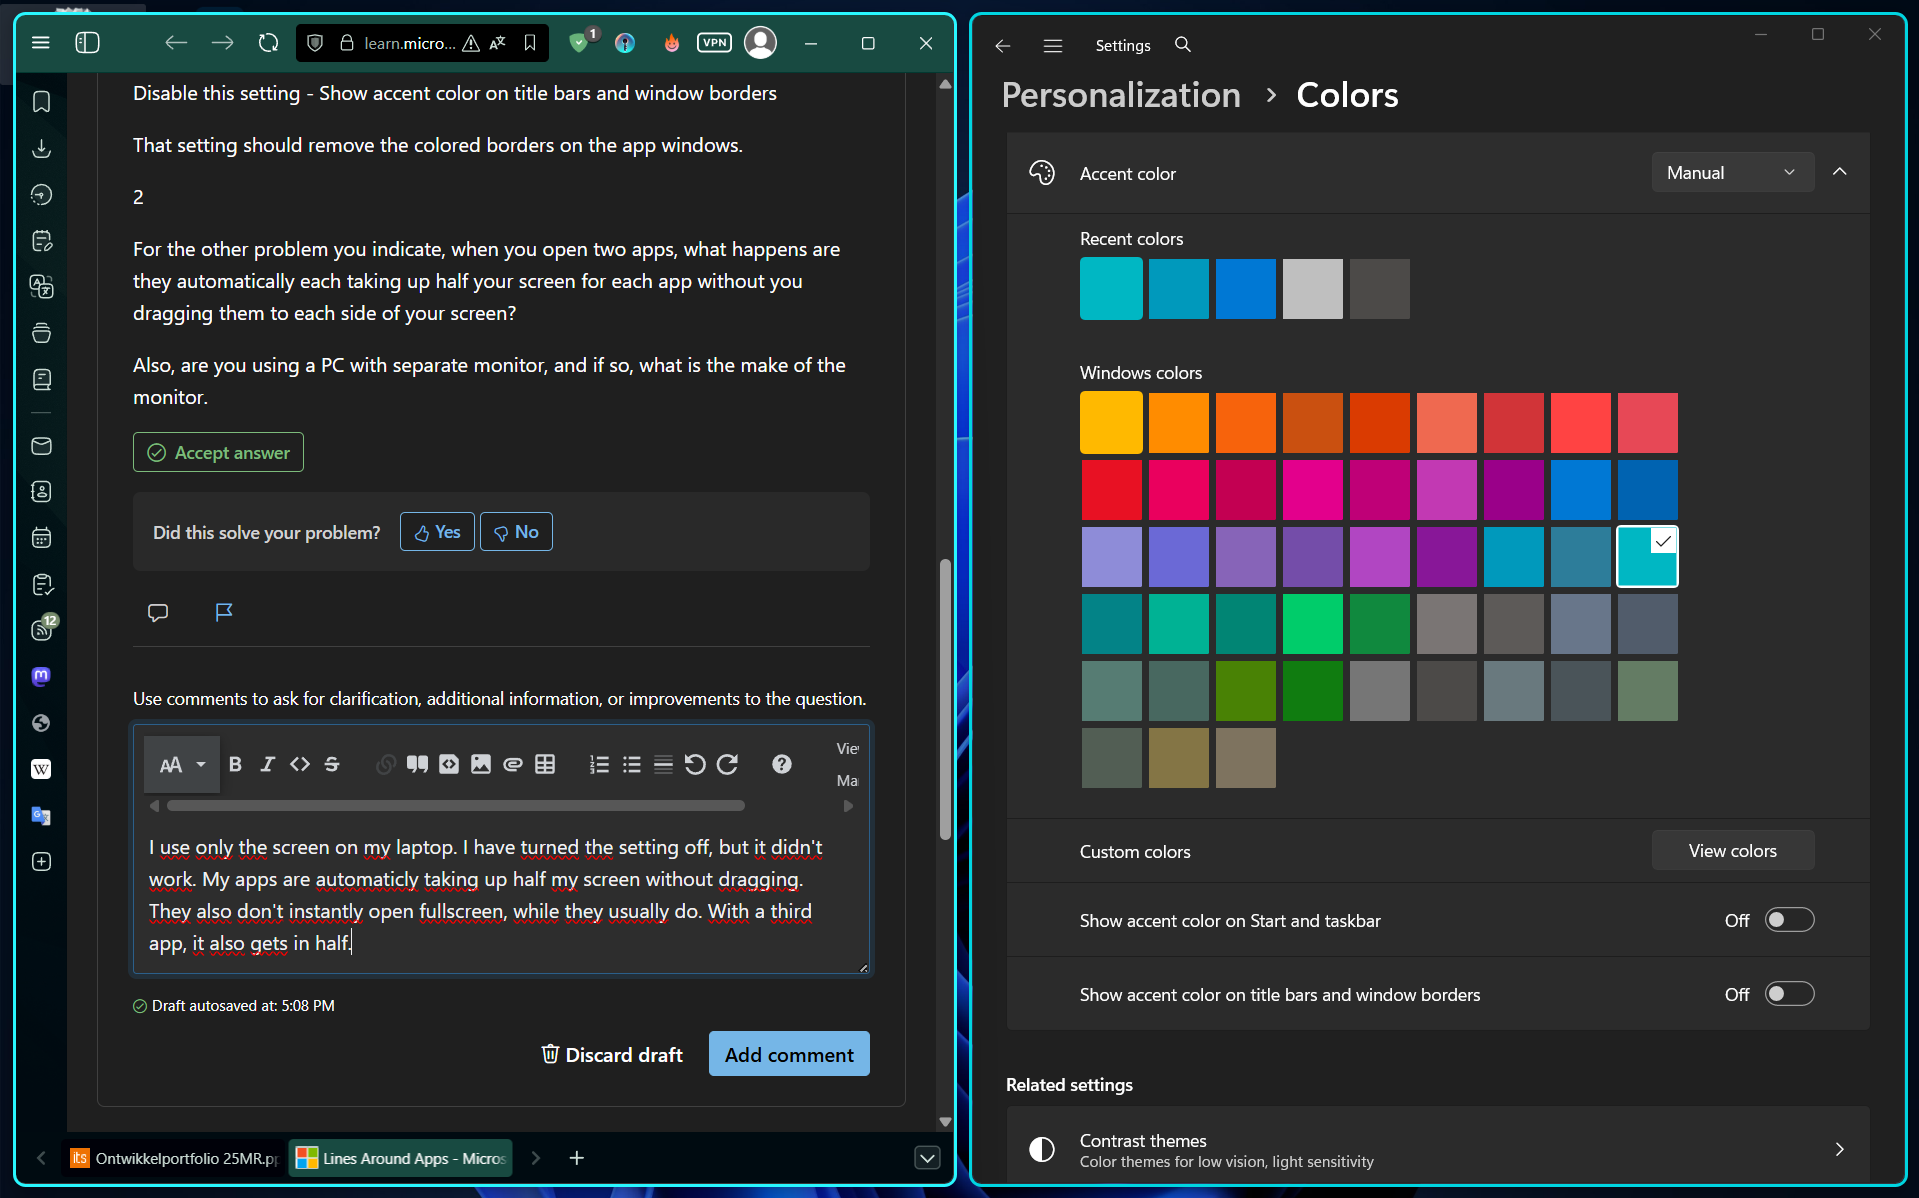Screen dimensions: 1919x1198
Task: Open editor help question mark icon
Action: (x=782, y=764)
